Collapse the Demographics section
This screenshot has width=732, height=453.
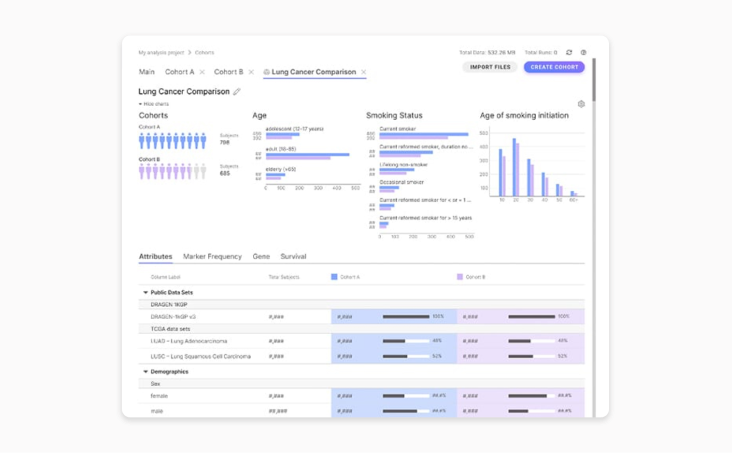pos(146,372)
